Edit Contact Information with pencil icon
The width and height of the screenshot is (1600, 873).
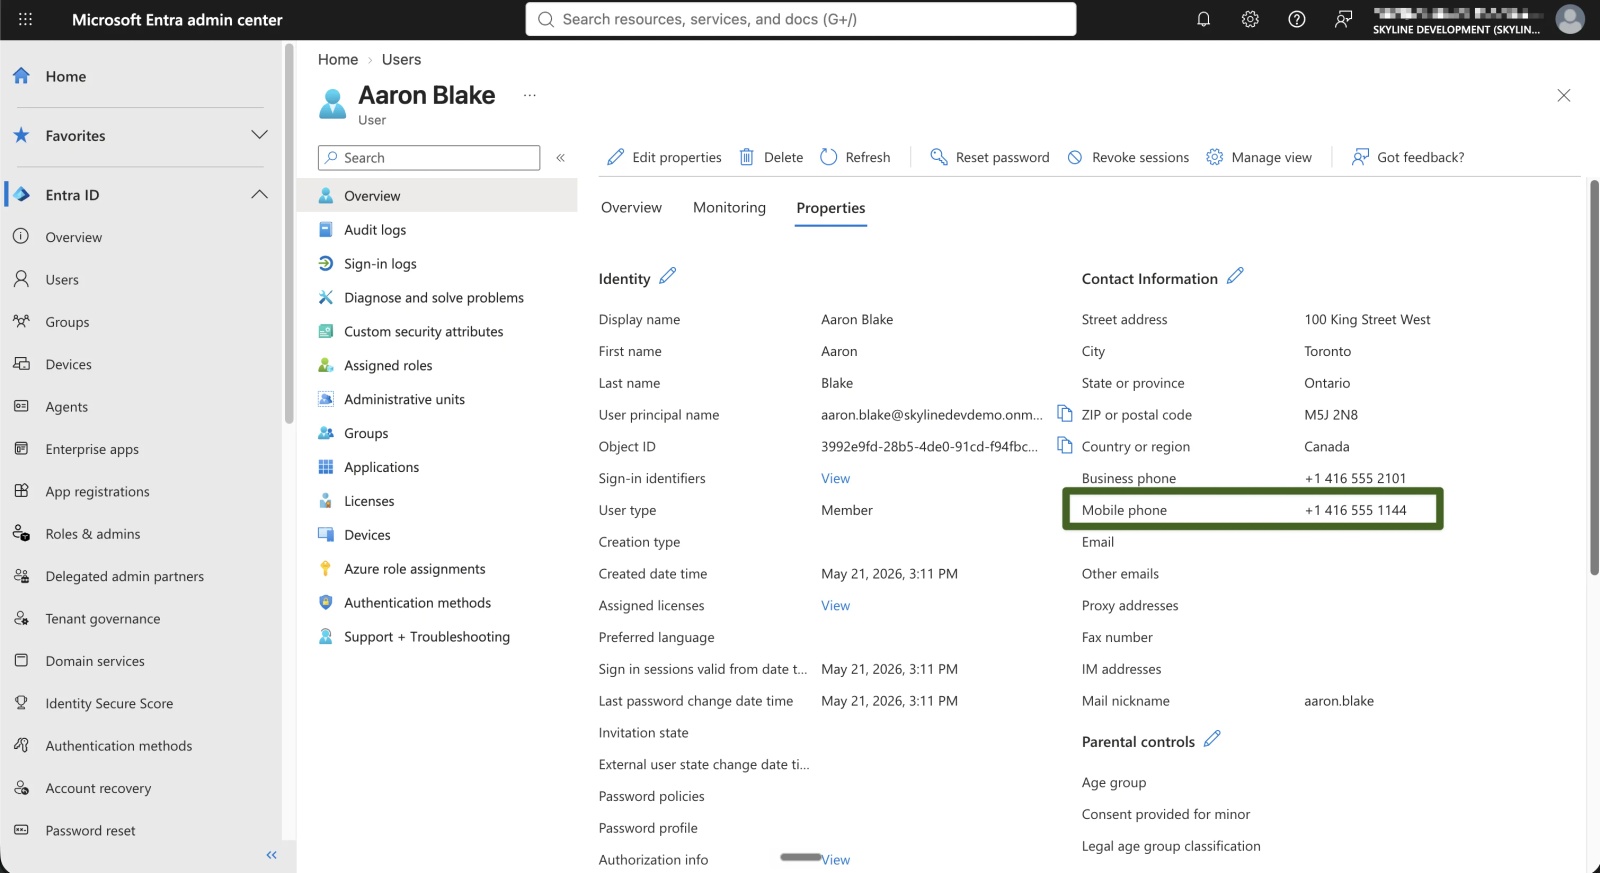[x=1235, y=275]
